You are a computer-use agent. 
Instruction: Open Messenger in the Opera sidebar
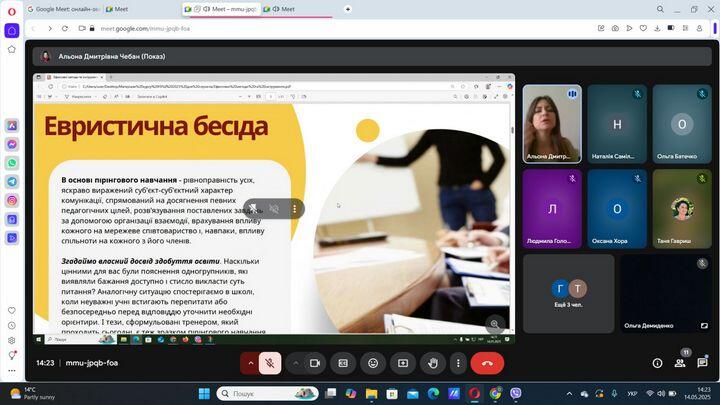(x=12, y=144)
